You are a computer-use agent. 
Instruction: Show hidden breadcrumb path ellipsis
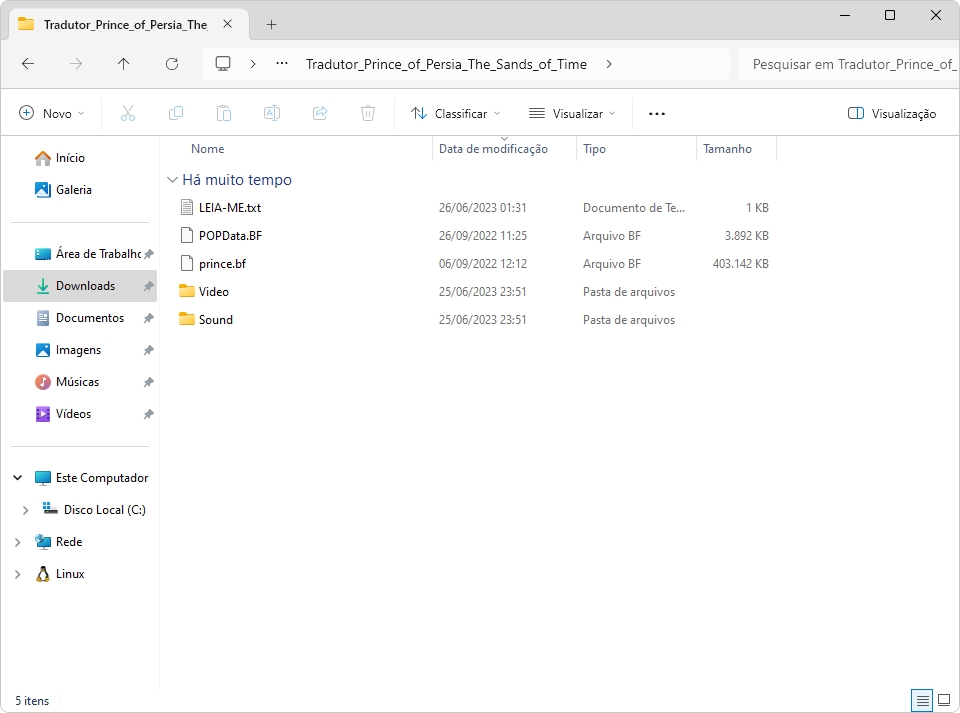(x=282, y=64)
